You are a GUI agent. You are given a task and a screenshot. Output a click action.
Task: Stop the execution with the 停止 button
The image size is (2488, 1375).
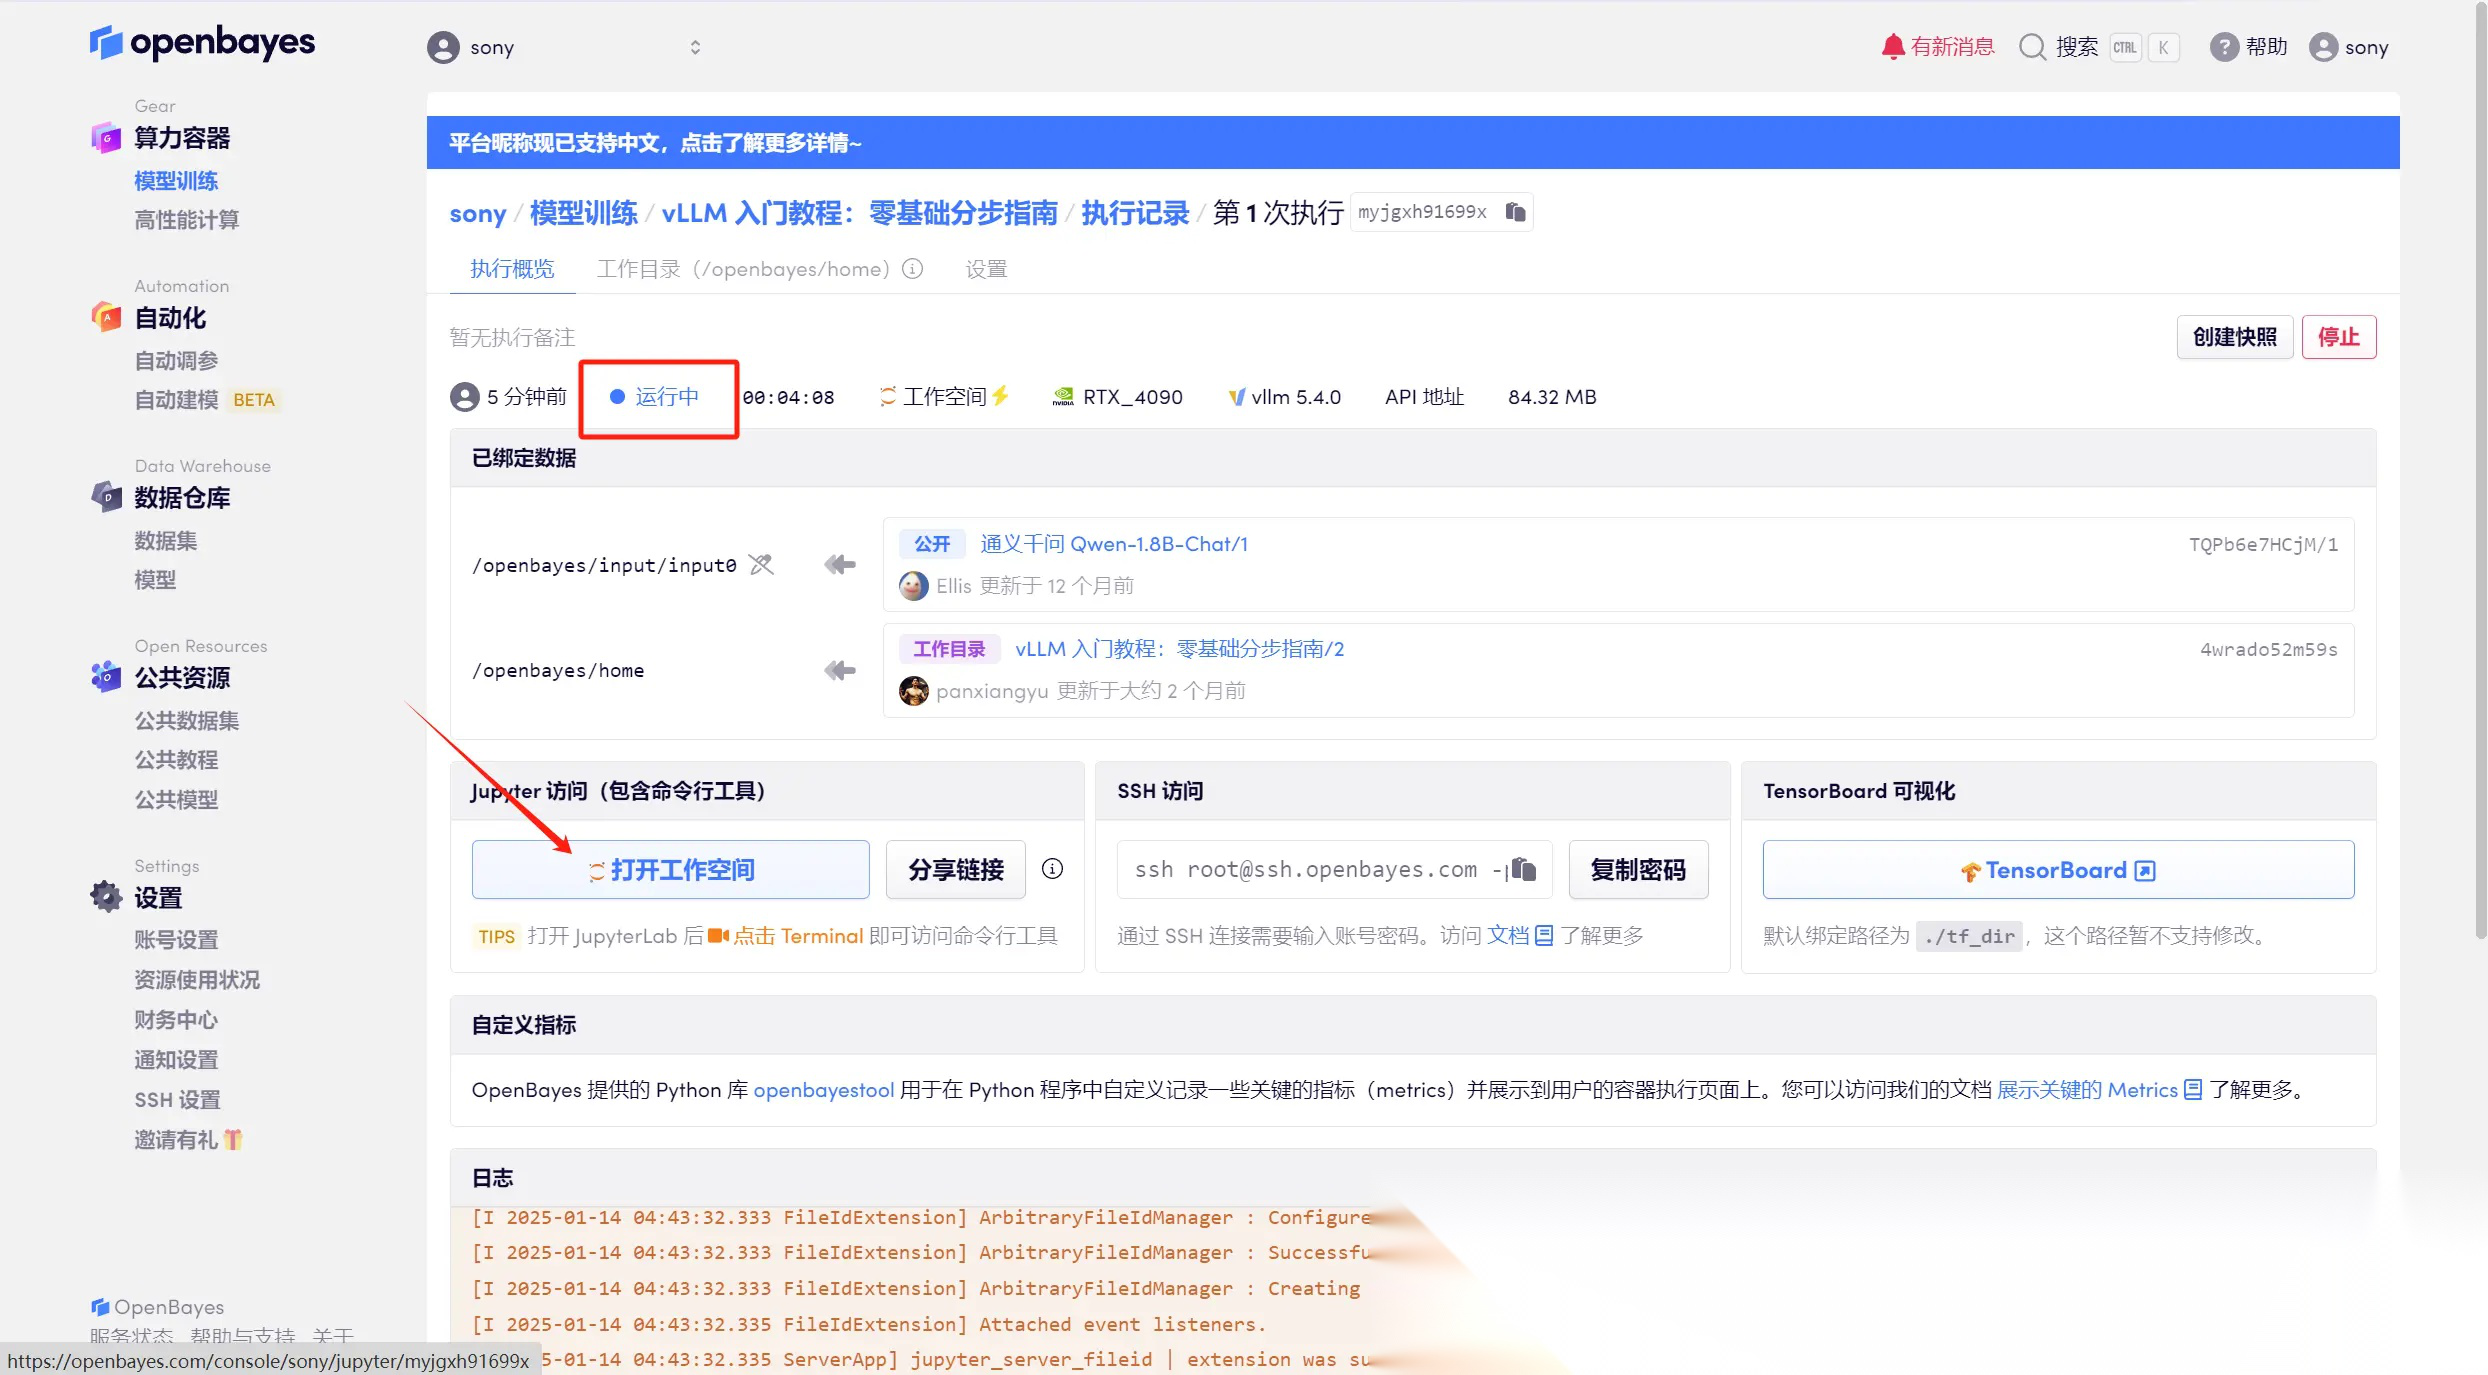(x=2338, y=337)
